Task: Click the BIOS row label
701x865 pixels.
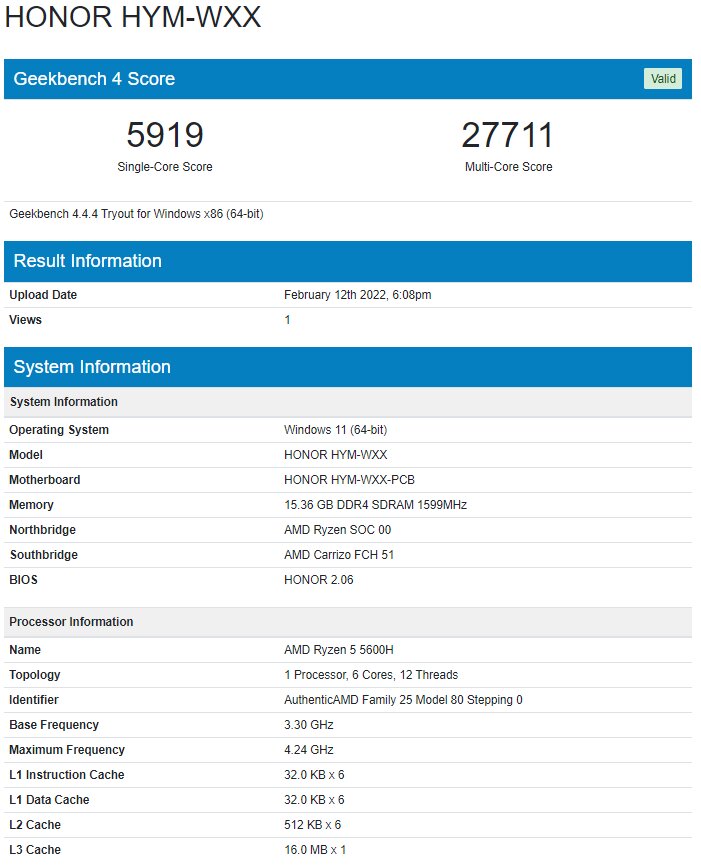Action: click(x=23, y=580)
